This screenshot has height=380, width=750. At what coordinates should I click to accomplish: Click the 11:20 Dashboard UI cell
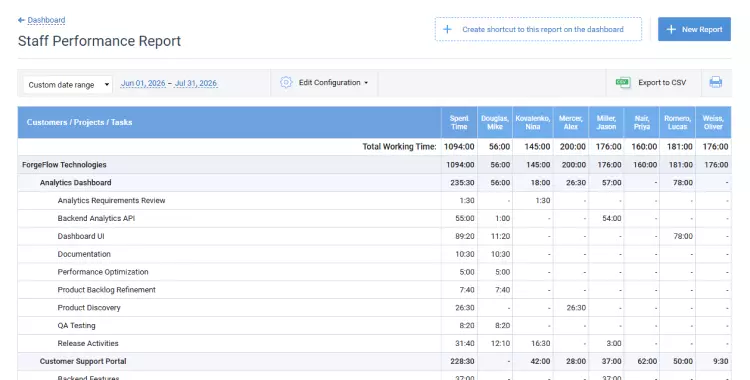click(x=500, y=236)
